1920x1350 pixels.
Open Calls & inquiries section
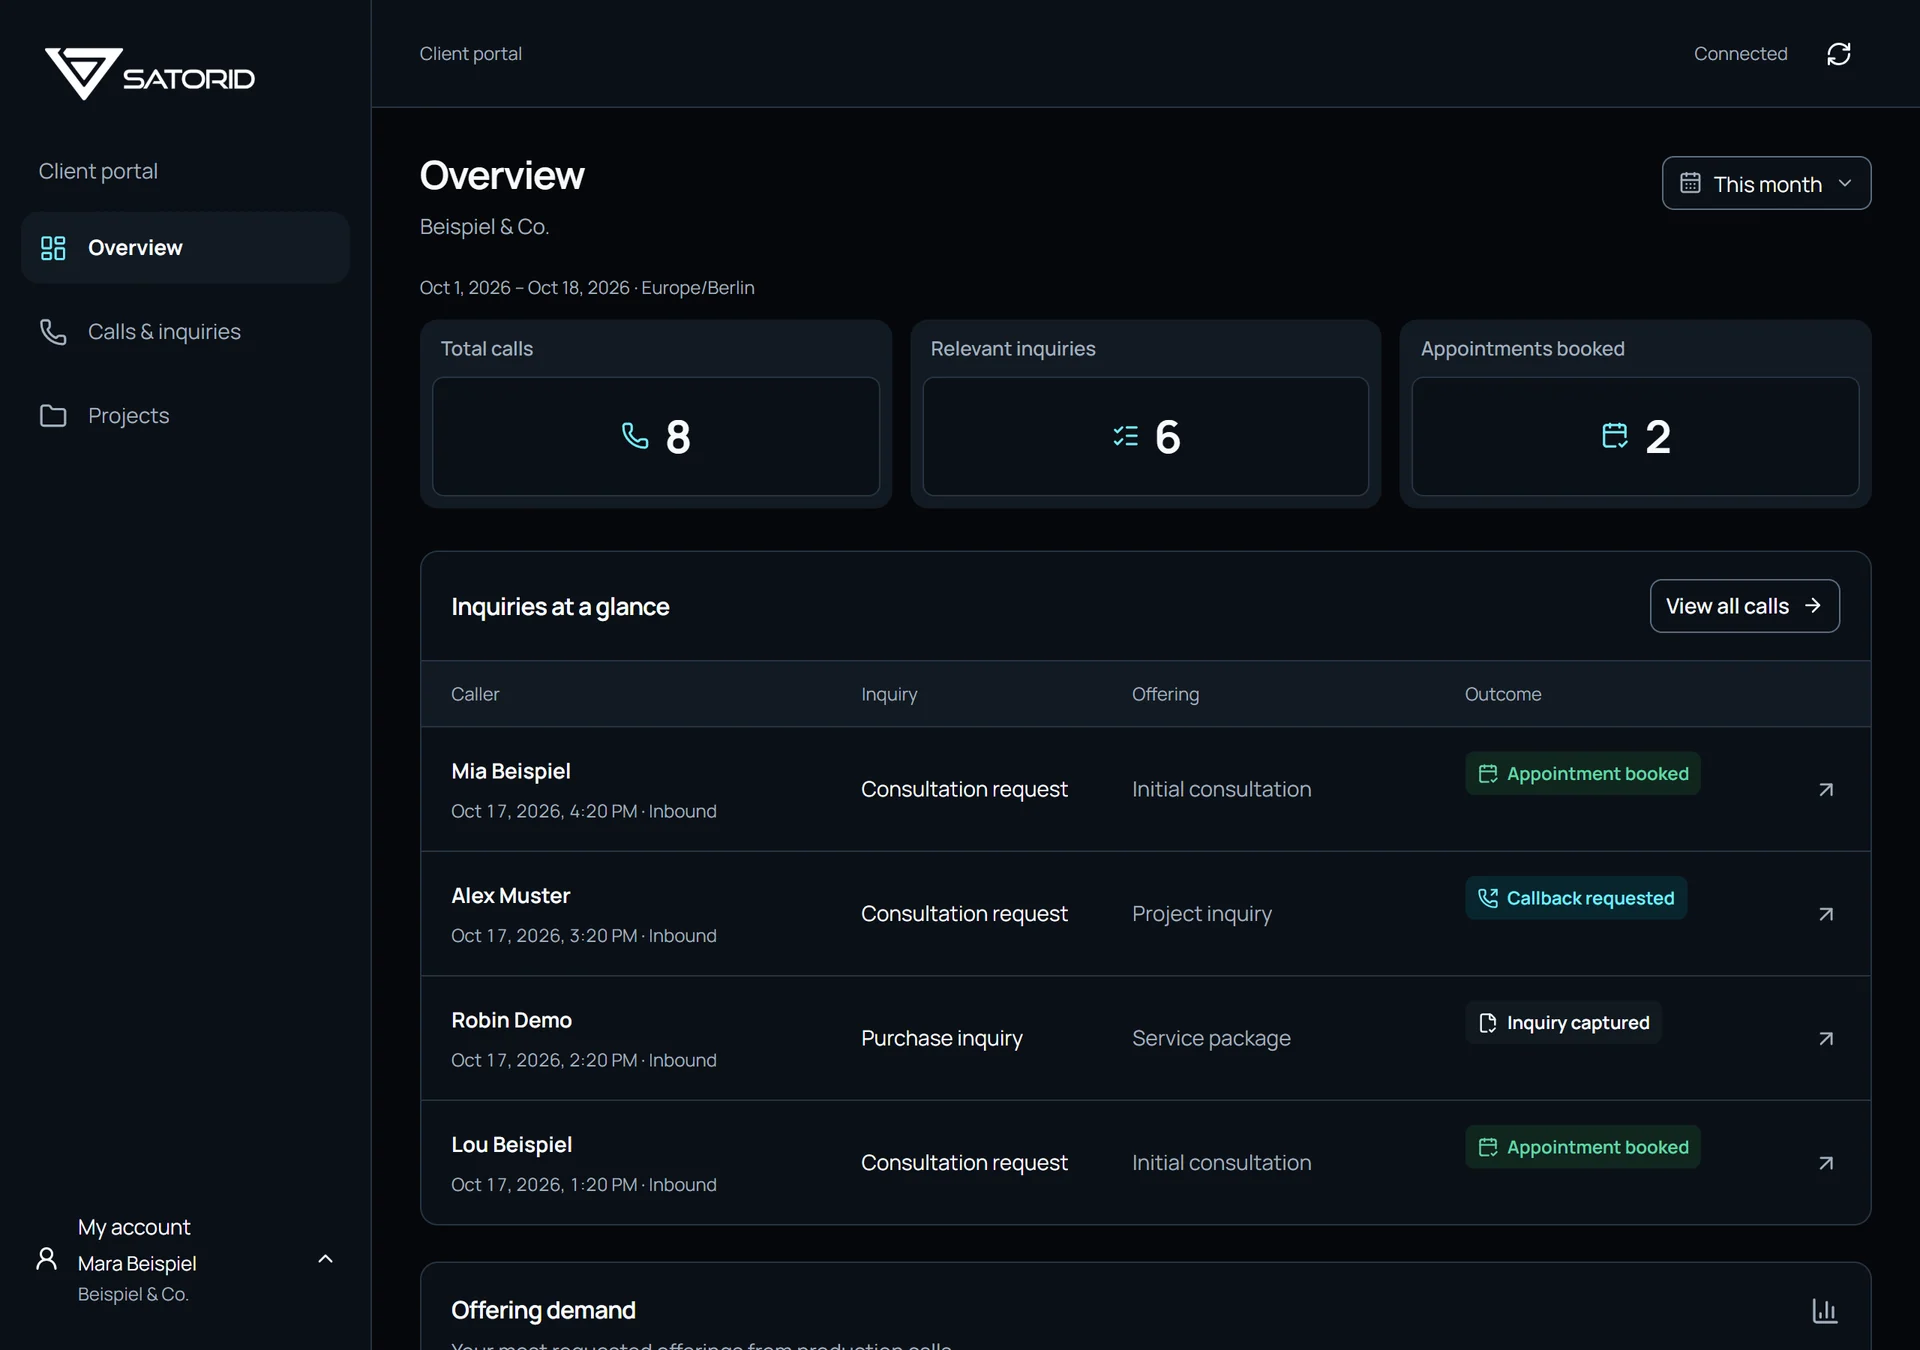(185, 332)
